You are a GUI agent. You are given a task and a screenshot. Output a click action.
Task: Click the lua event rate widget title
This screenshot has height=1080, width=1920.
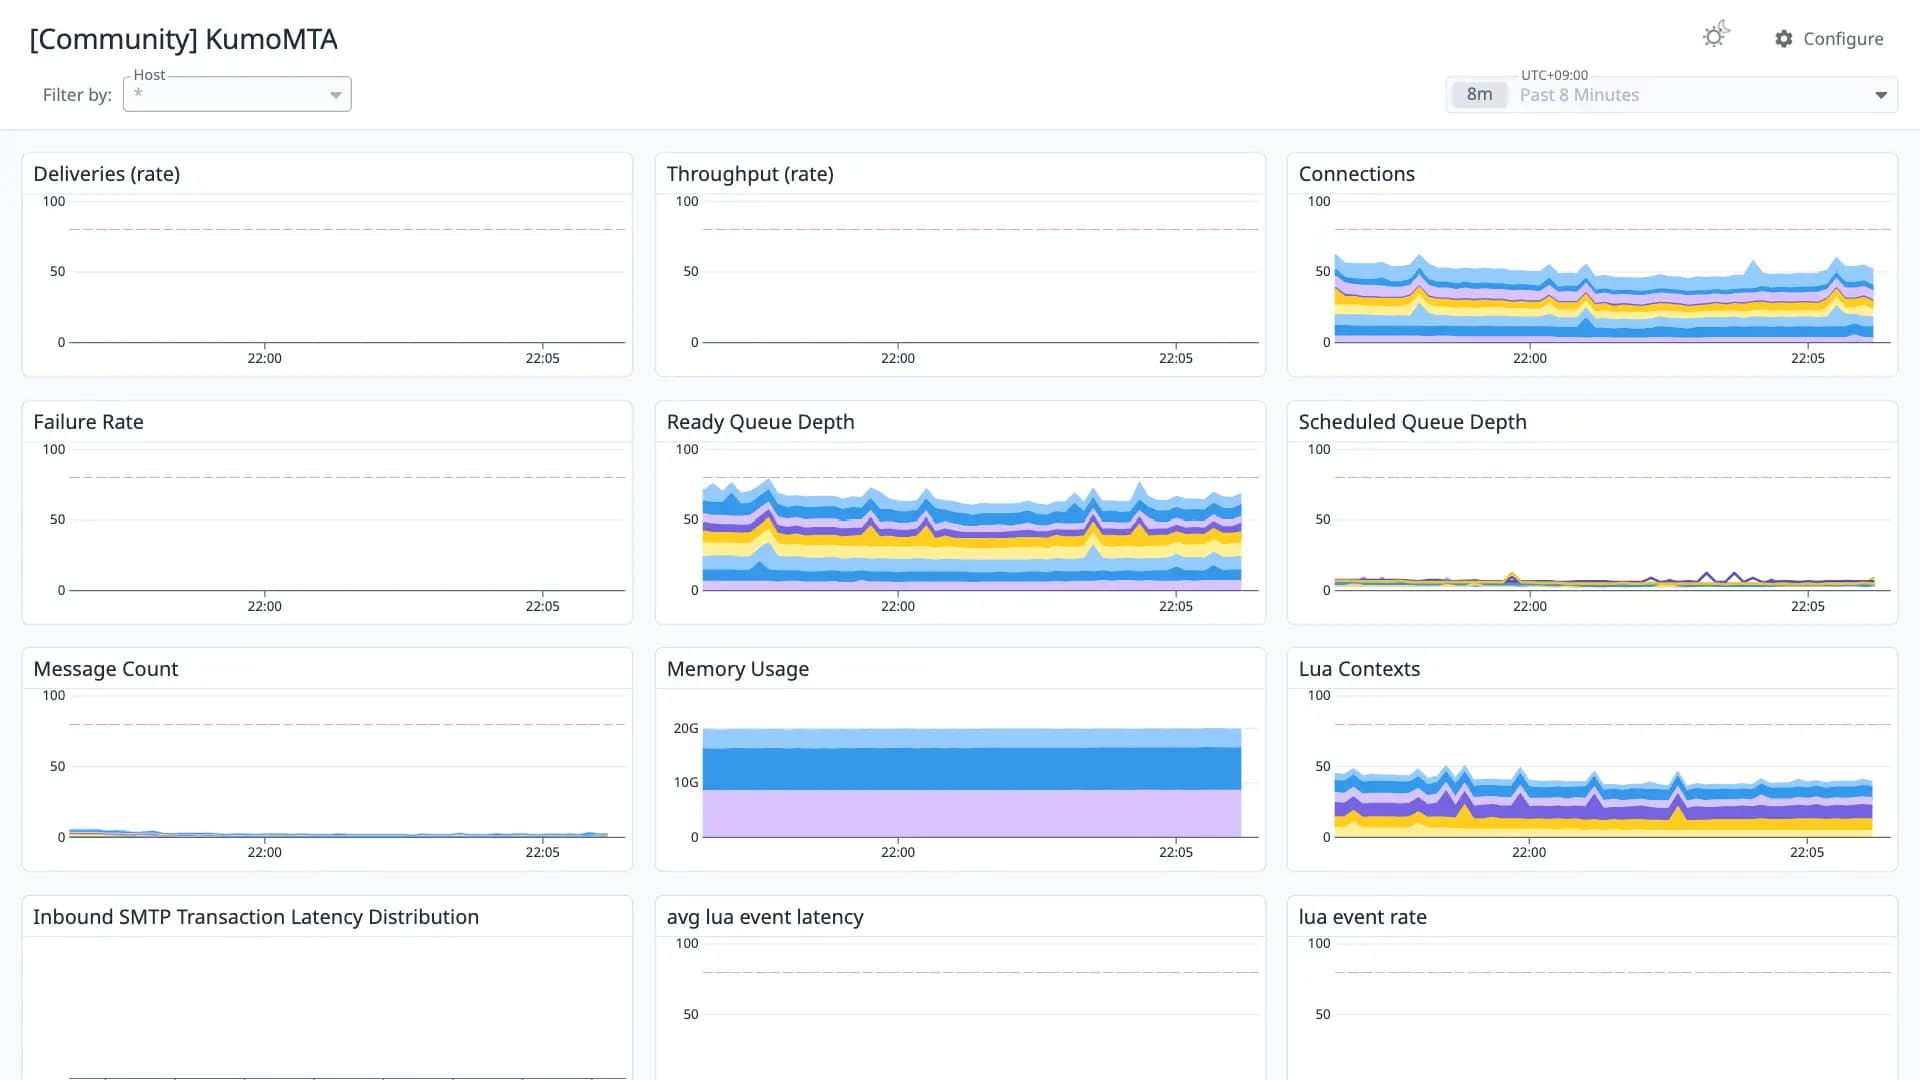coord(1362,917)
